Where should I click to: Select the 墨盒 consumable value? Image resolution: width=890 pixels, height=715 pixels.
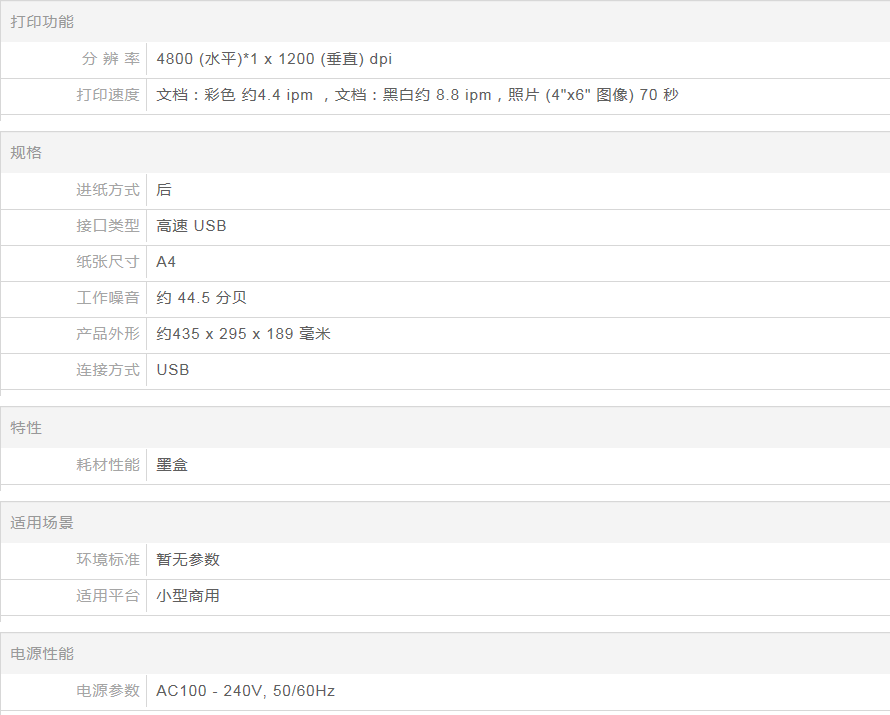click(x=172, y=465)
